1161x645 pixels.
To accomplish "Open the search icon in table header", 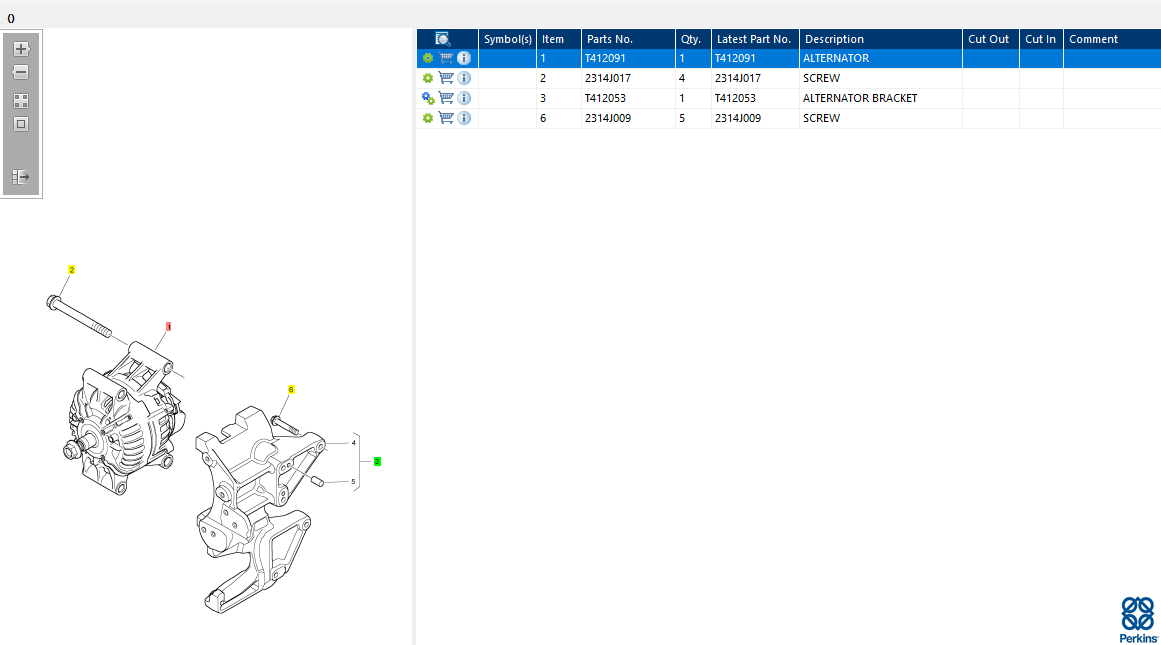I will click(x=442, y=39).
